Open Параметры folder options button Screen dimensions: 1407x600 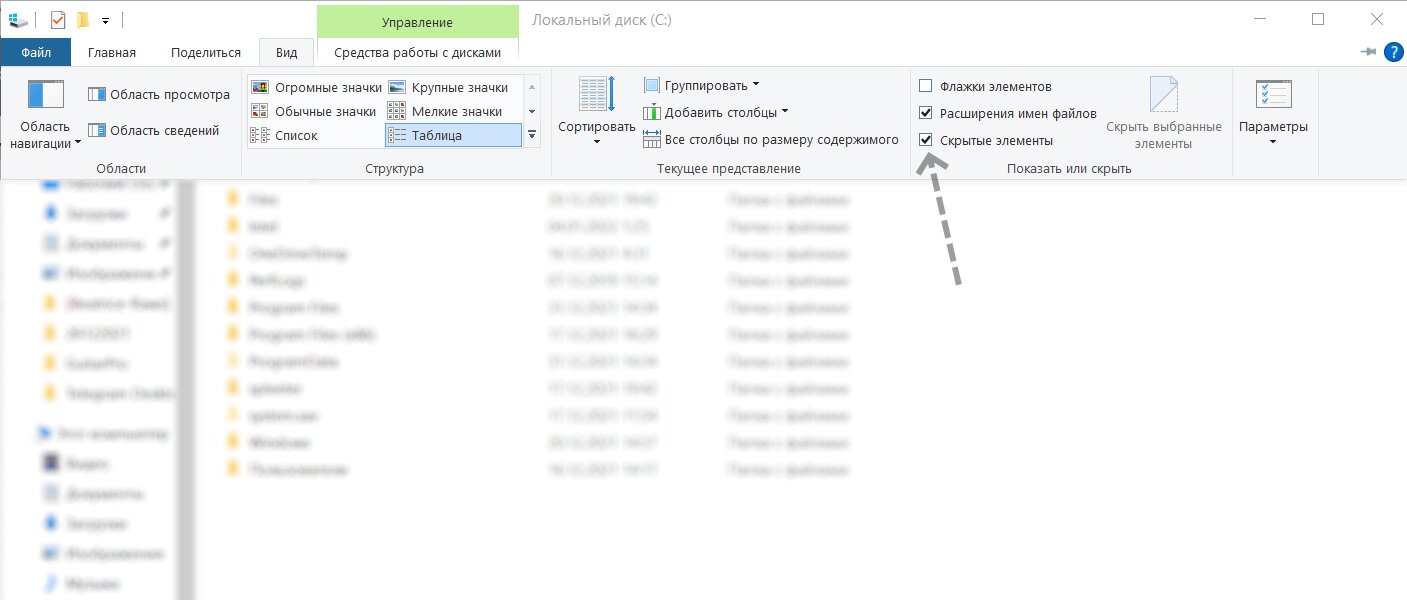tap(1273, 111)
